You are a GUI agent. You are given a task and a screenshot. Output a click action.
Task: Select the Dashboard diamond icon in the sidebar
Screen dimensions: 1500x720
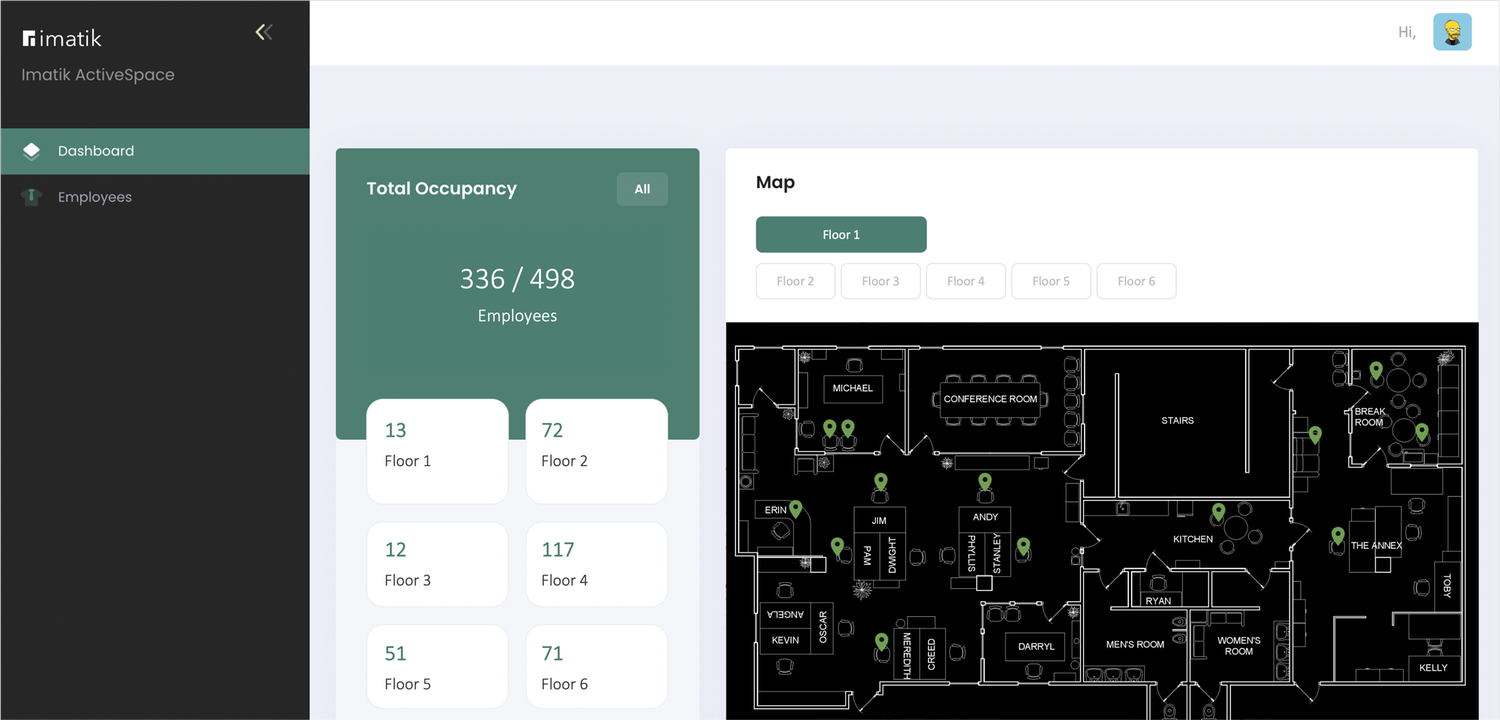click(x=31, y=150)
